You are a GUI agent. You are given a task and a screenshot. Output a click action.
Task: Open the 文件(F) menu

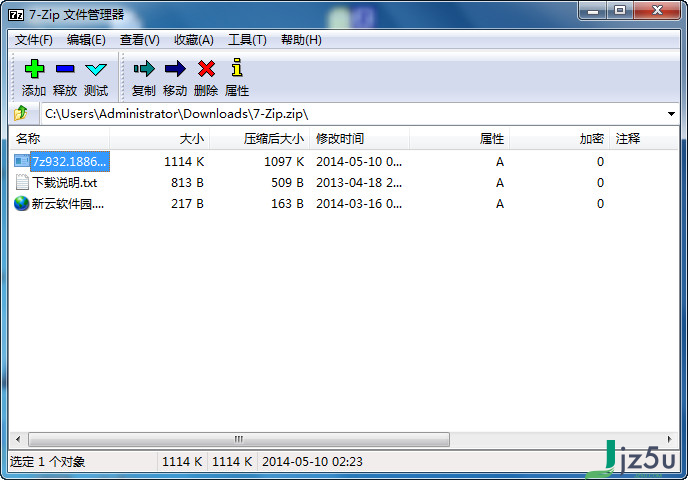(x=34, y=40)
